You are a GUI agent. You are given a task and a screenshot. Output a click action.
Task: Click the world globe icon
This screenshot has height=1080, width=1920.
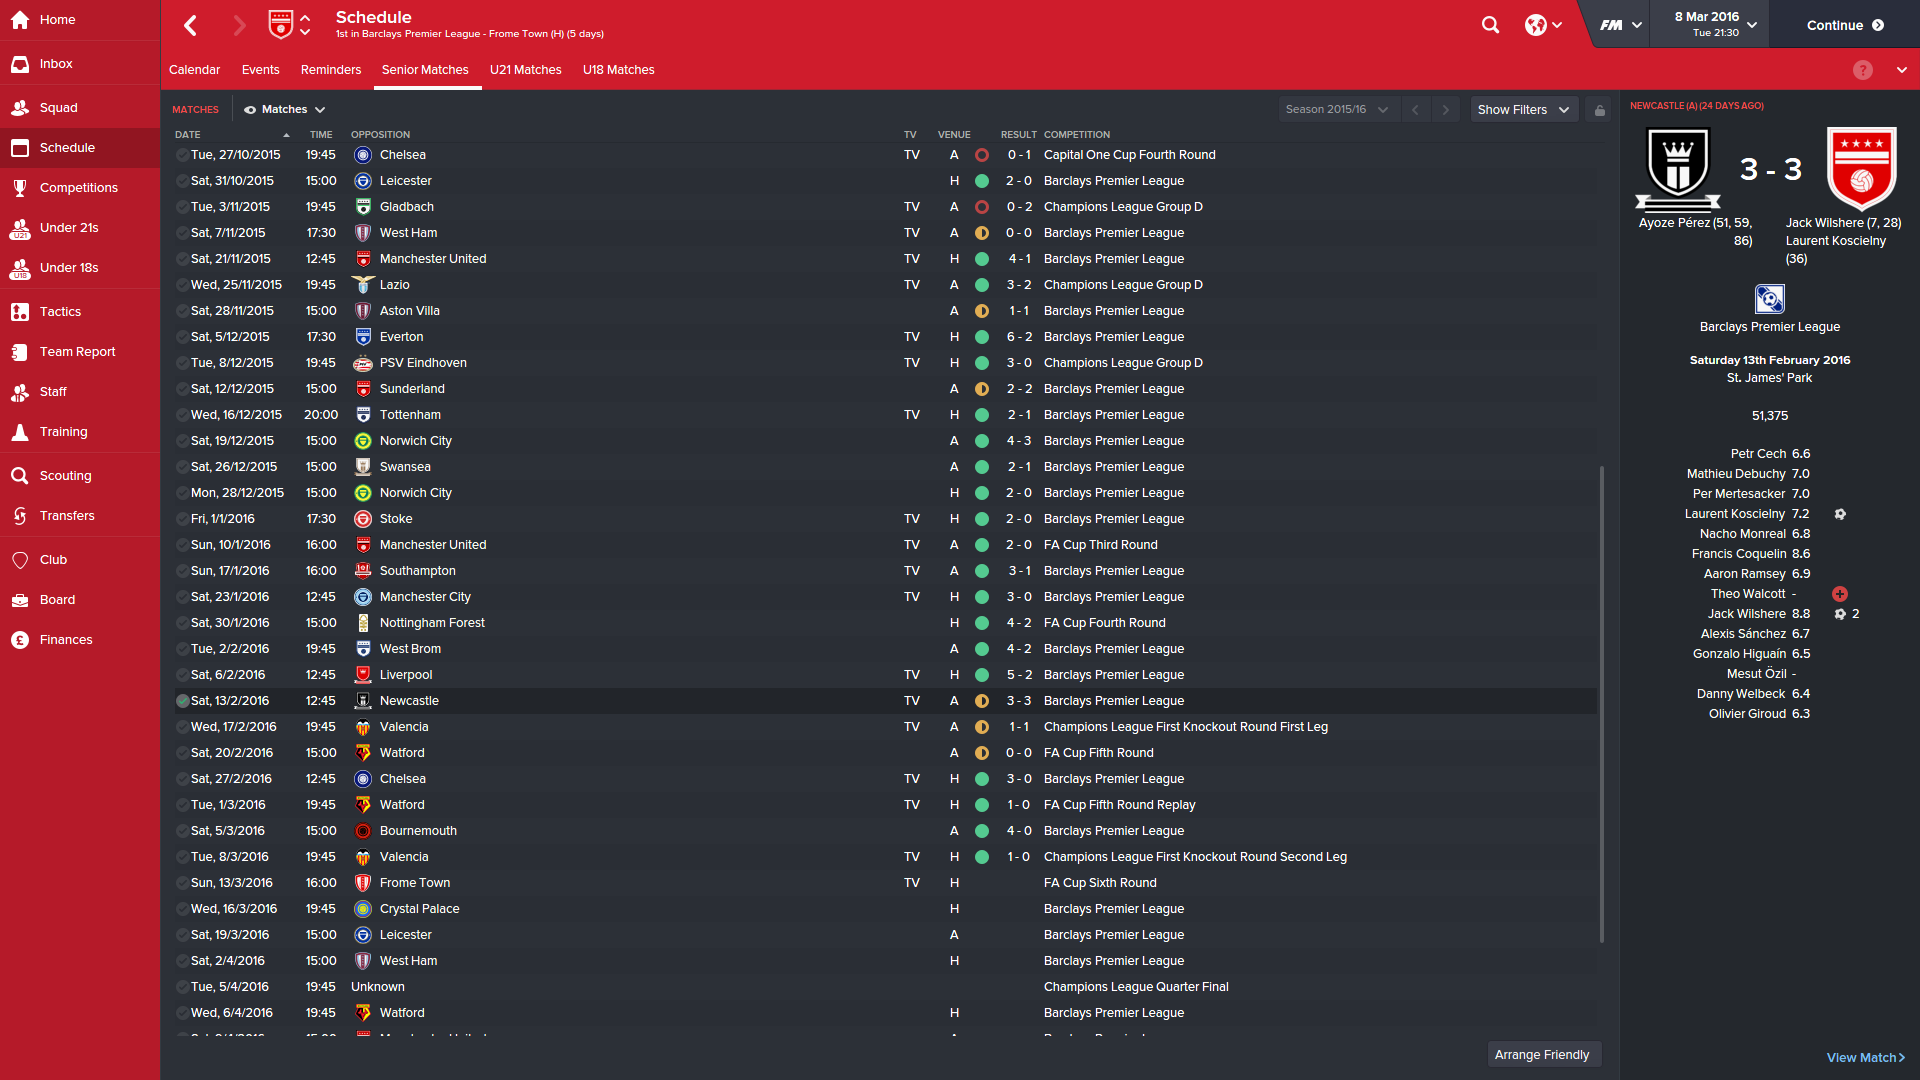[1535, 25]
